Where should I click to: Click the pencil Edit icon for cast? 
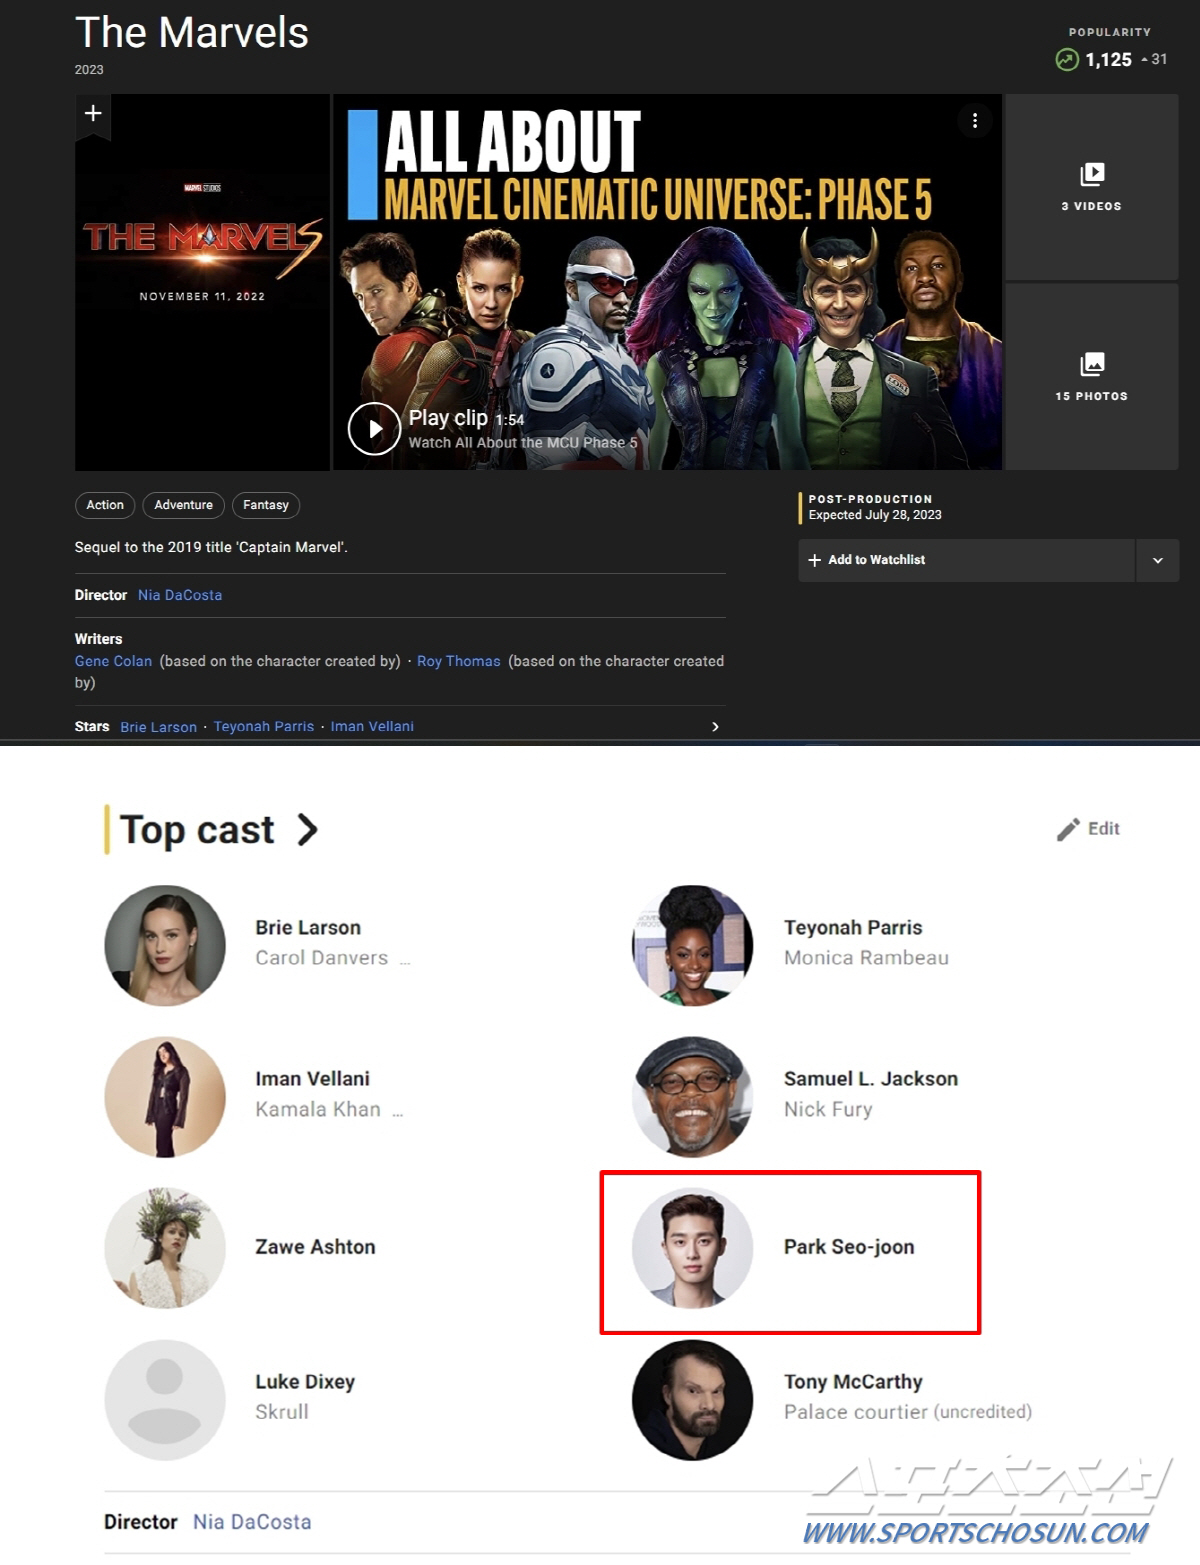click(1068, 829)
